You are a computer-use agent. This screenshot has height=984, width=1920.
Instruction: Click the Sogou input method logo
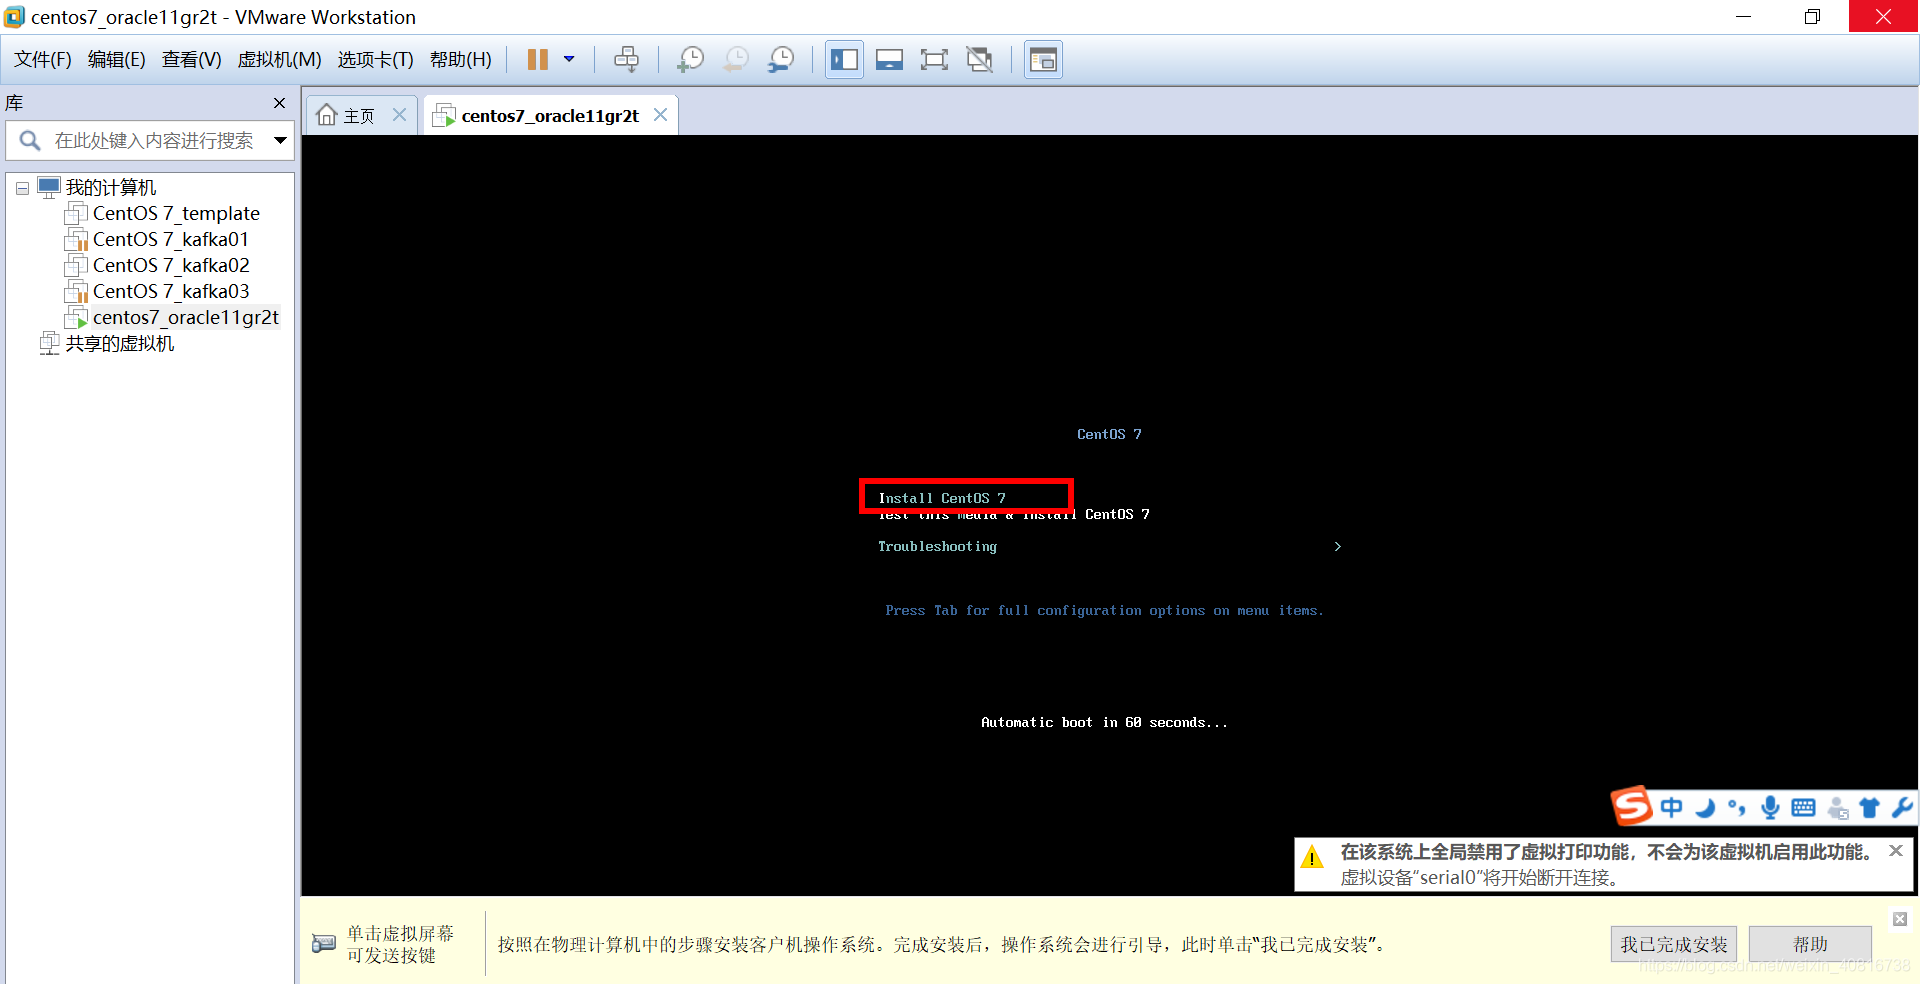[1631, 805]
